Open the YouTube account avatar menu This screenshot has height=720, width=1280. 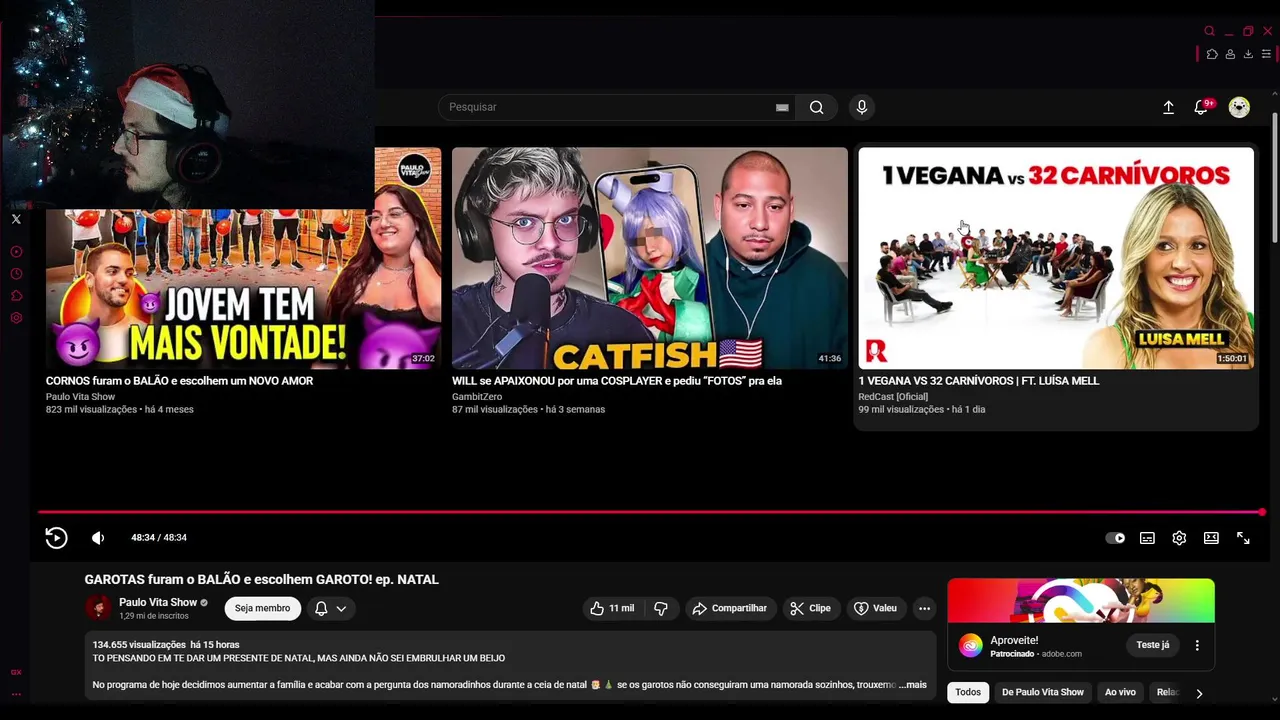pyautogui.click(x=1239, y=107)
